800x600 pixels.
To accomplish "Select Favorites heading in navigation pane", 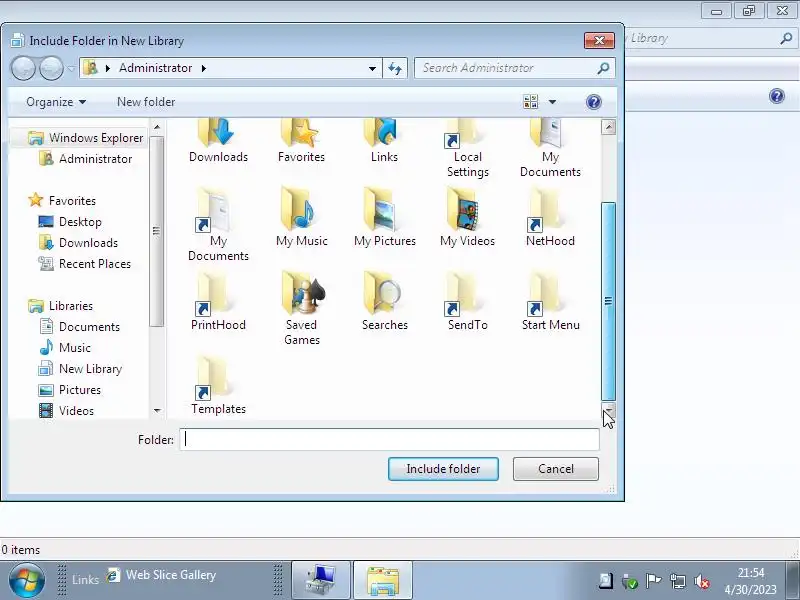I will click(x=62, y=201).
